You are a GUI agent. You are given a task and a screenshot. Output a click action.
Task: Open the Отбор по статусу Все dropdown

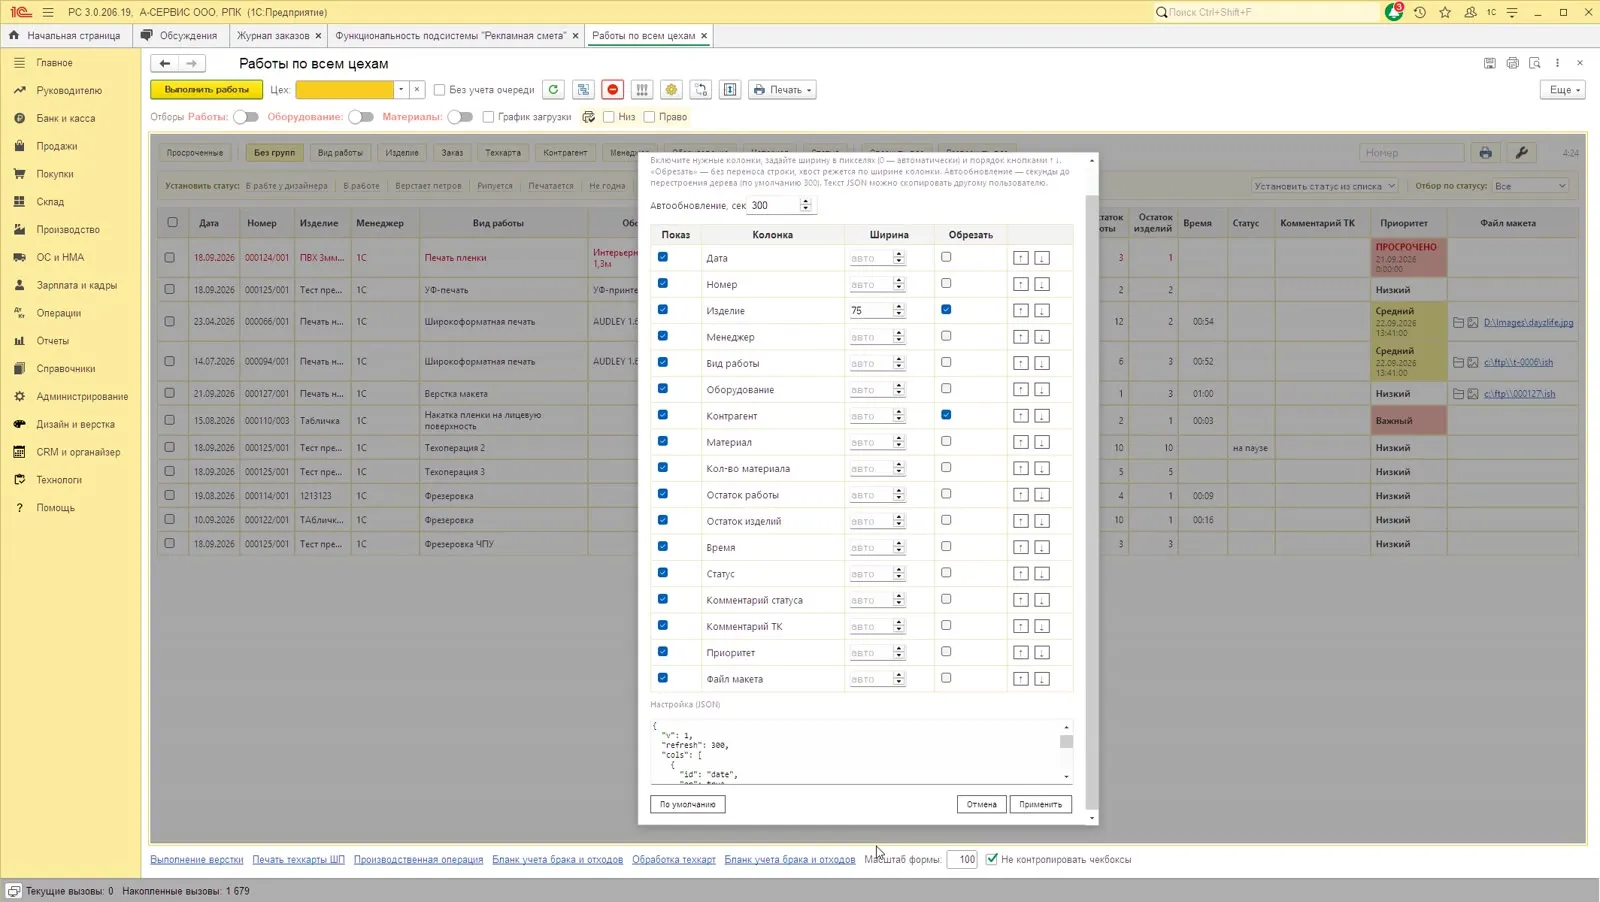click(x=1530, y=186)
